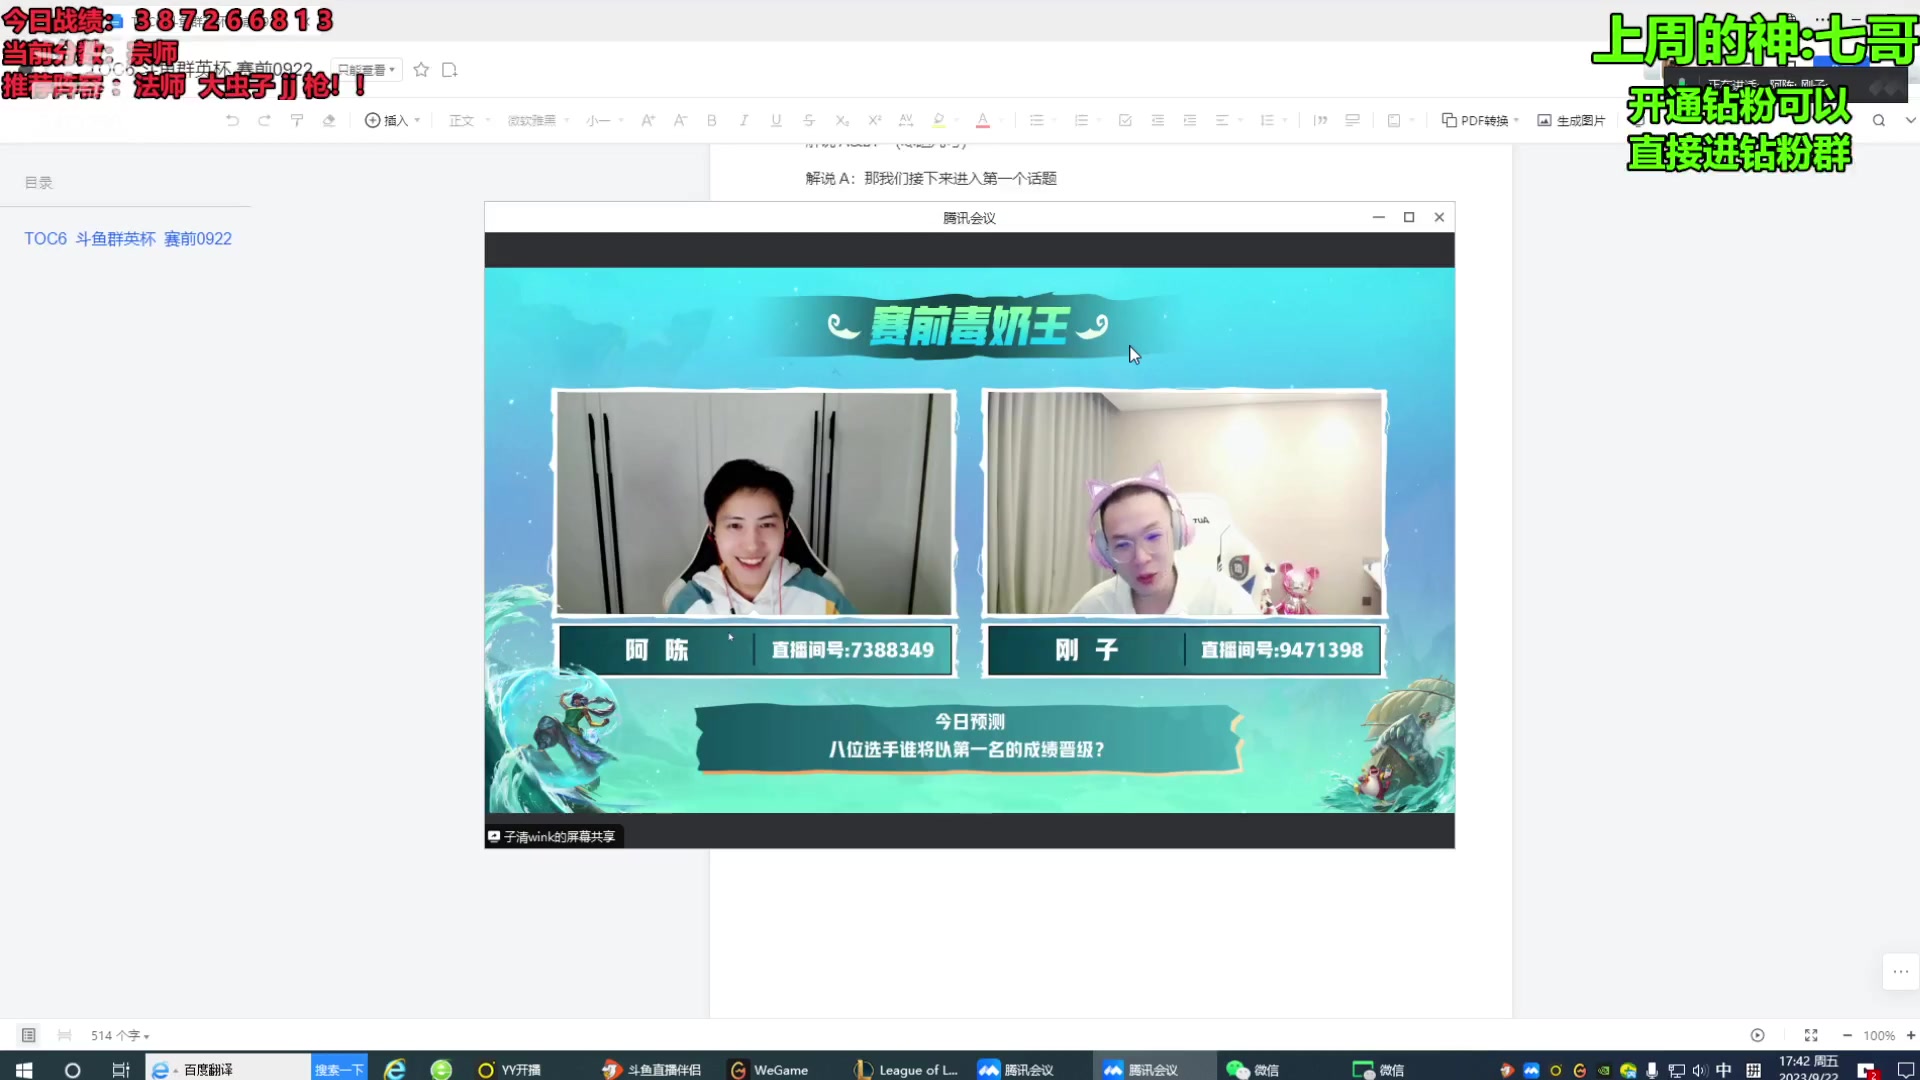Open the paragraph style dropdown 正文
This screenshot has height=1080, width=1920.
click(x=464, y=120)
